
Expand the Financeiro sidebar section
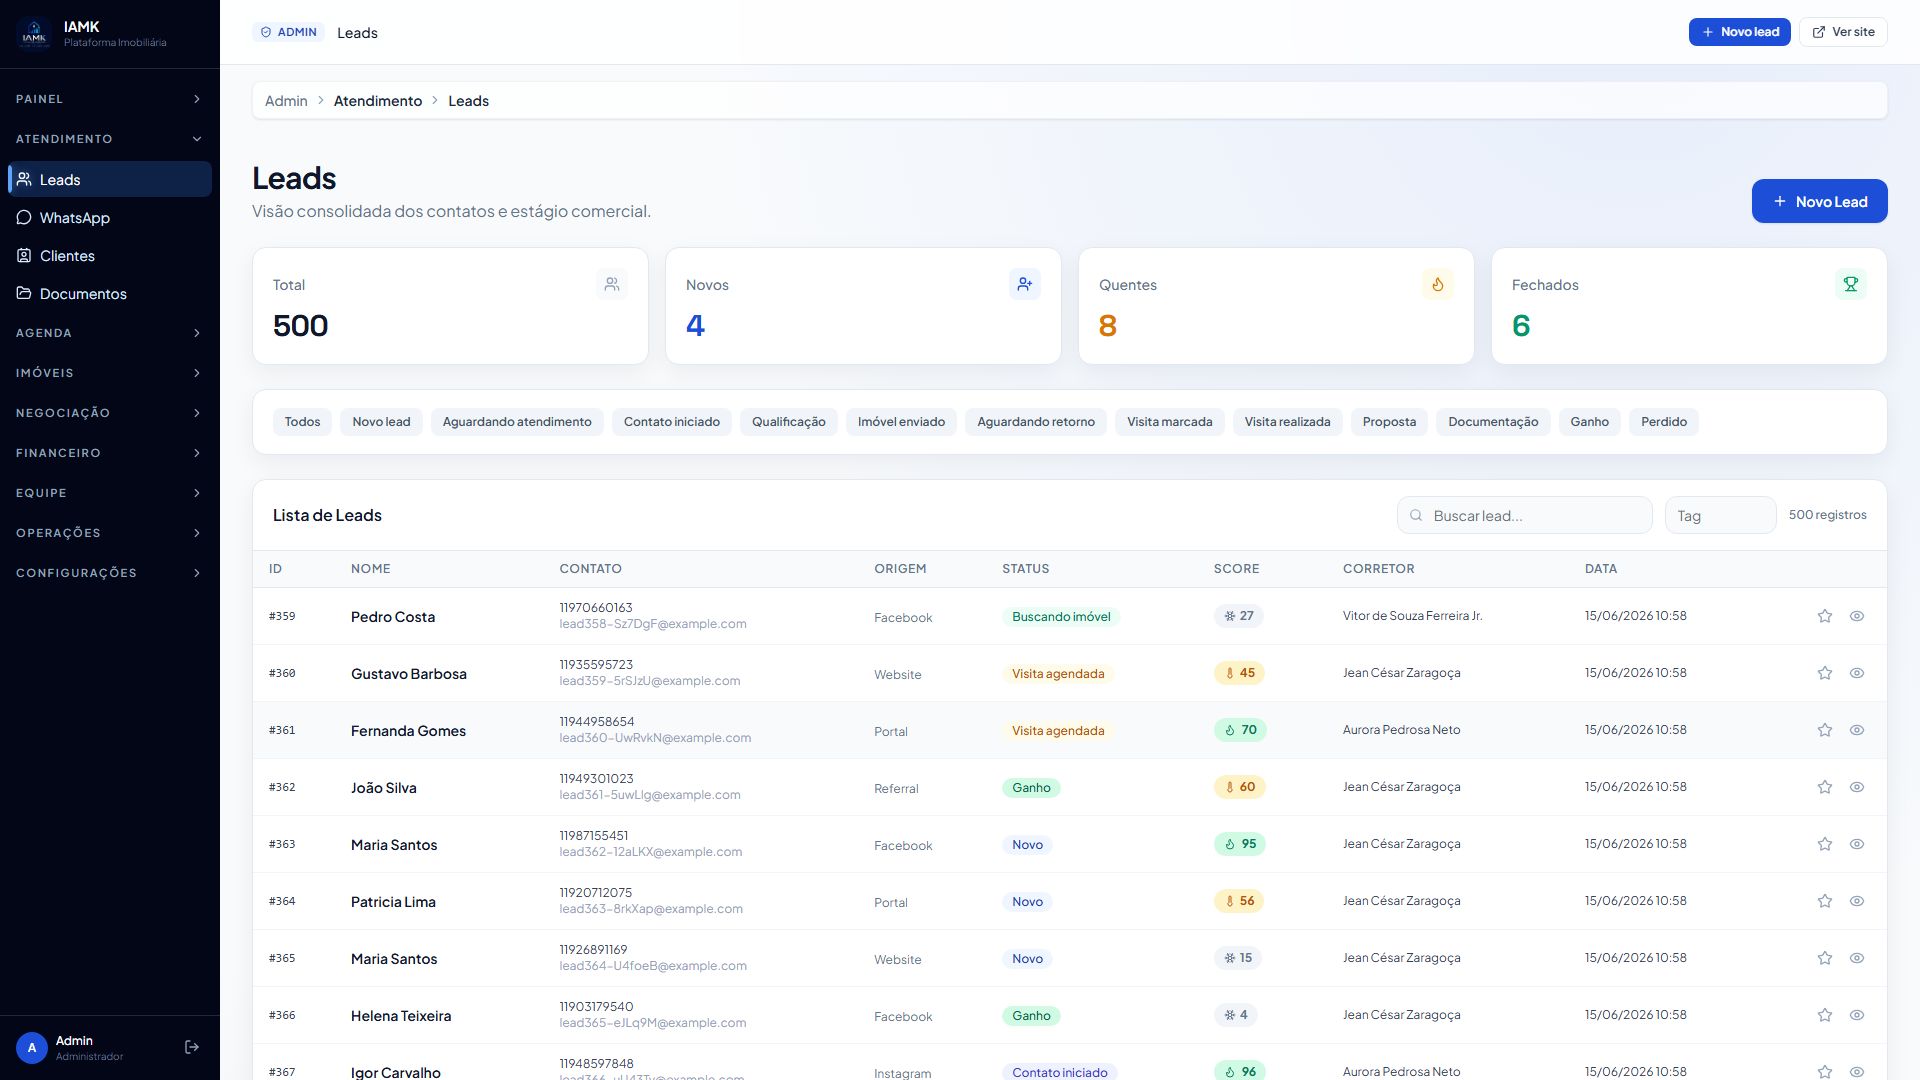coord(109,453)
